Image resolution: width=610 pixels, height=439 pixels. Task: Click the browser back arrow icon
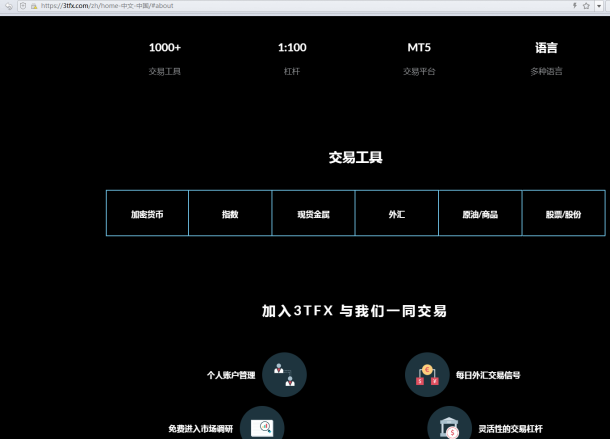pyautogui.click(x=9, y=6)
